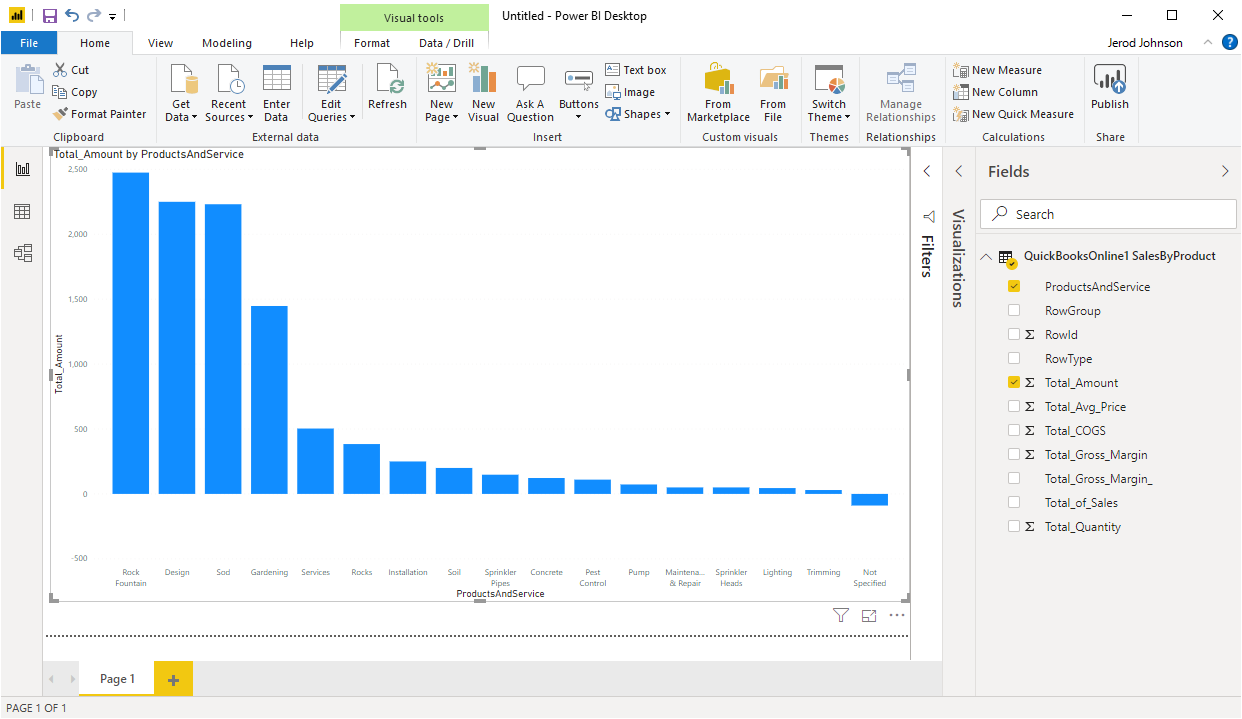The image size is (1242, 719).
Task: Click the Refresh data icon
Action: (387, 81)
